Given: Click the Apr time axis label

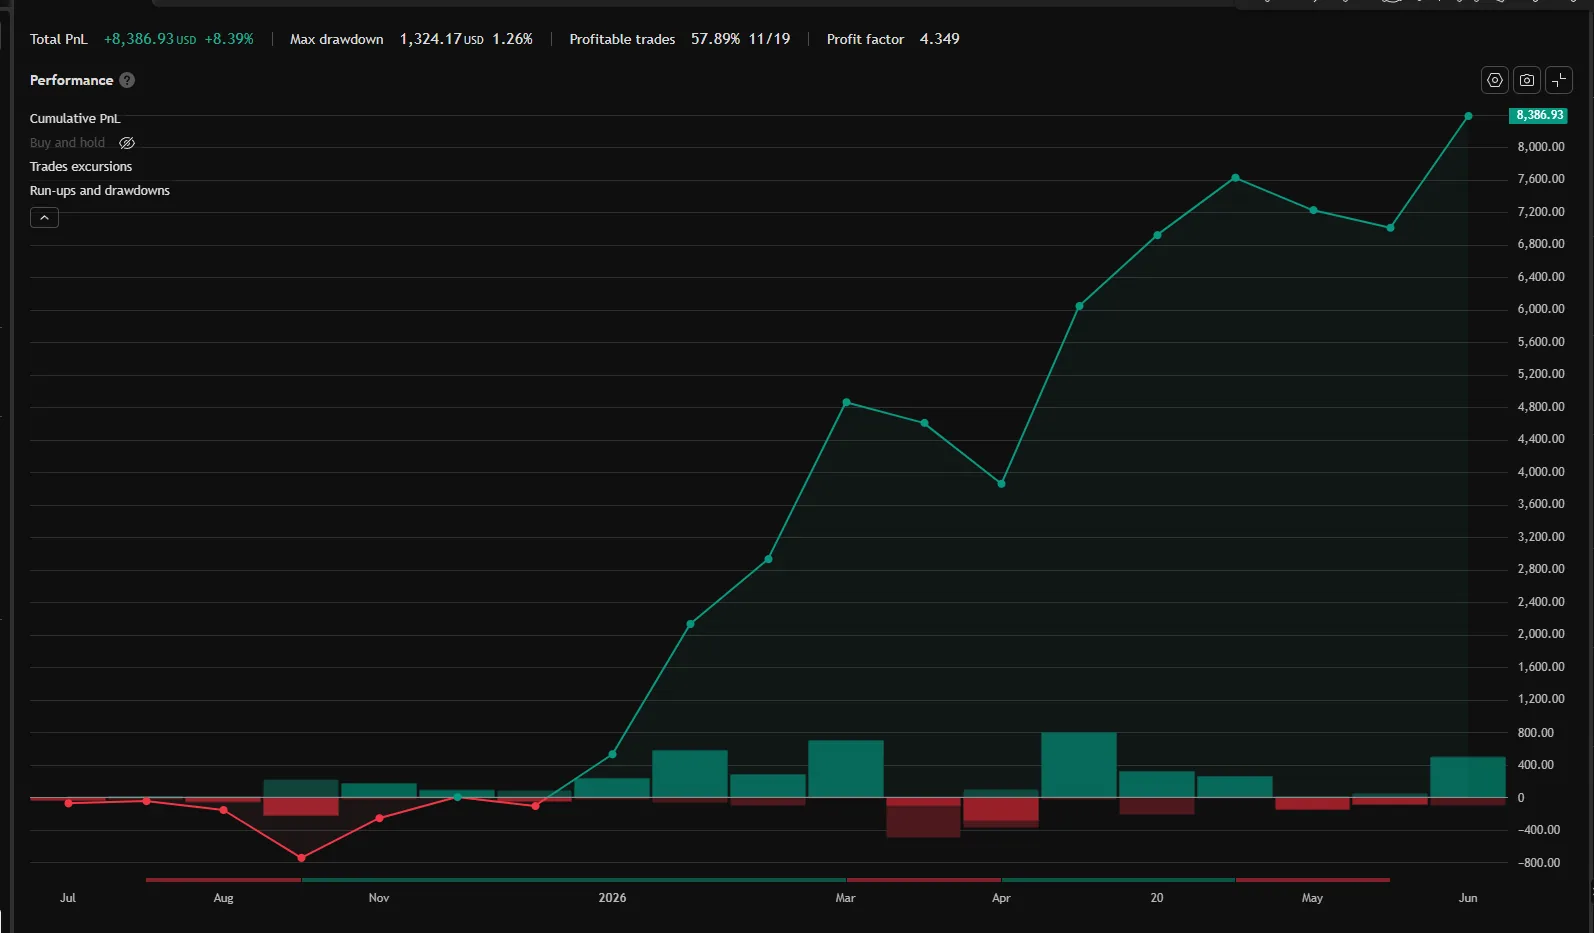Looking at the screenshot, I should click(1001, 898).
